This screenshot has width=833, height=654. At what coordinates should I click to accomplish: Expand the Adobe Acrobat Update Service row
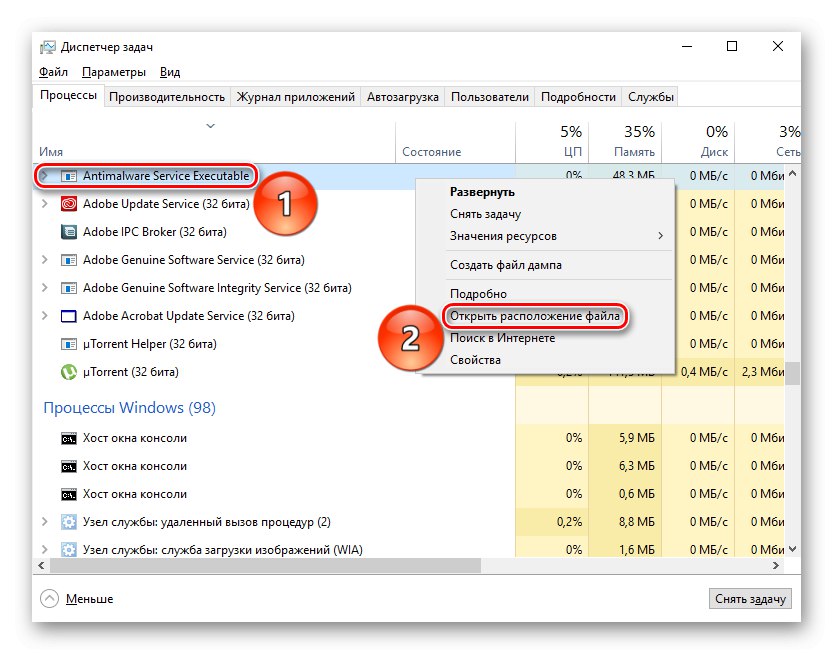point(44,316)
